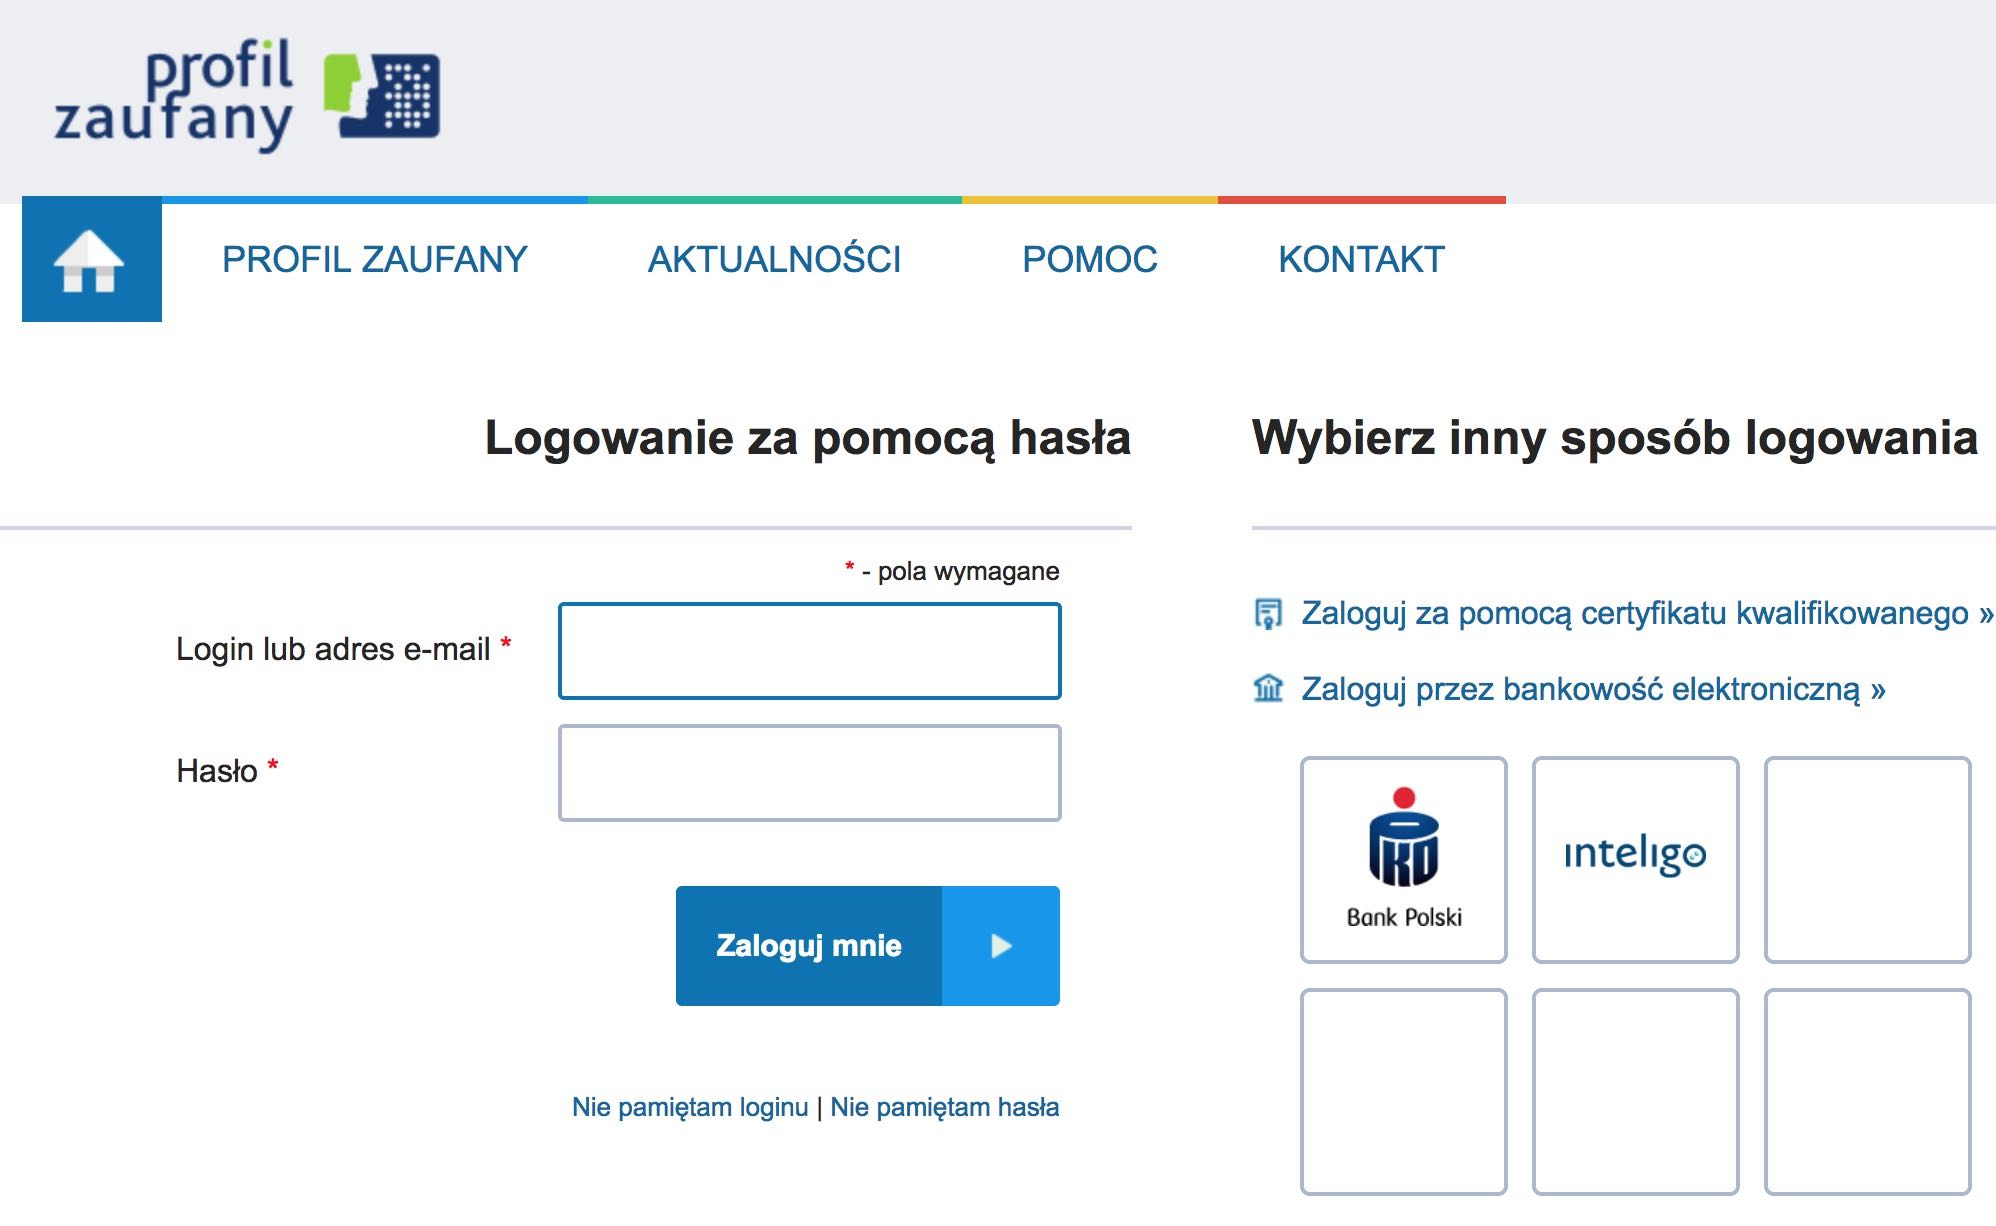Select the Inteligo login tile
The height and width of the screenshot is (1226, 1996).
[1636, 860]
